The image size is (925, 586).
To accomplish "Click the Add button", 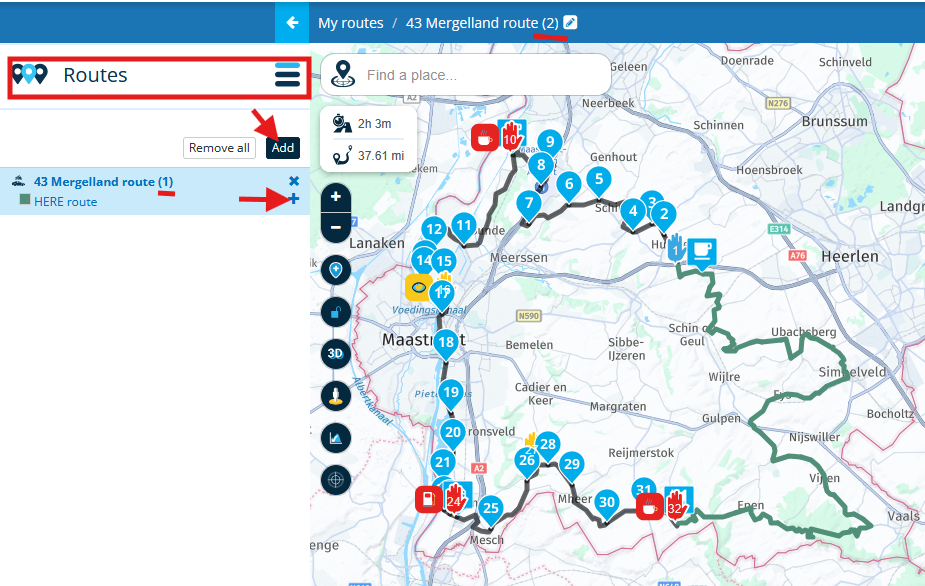I will (283, 148).
